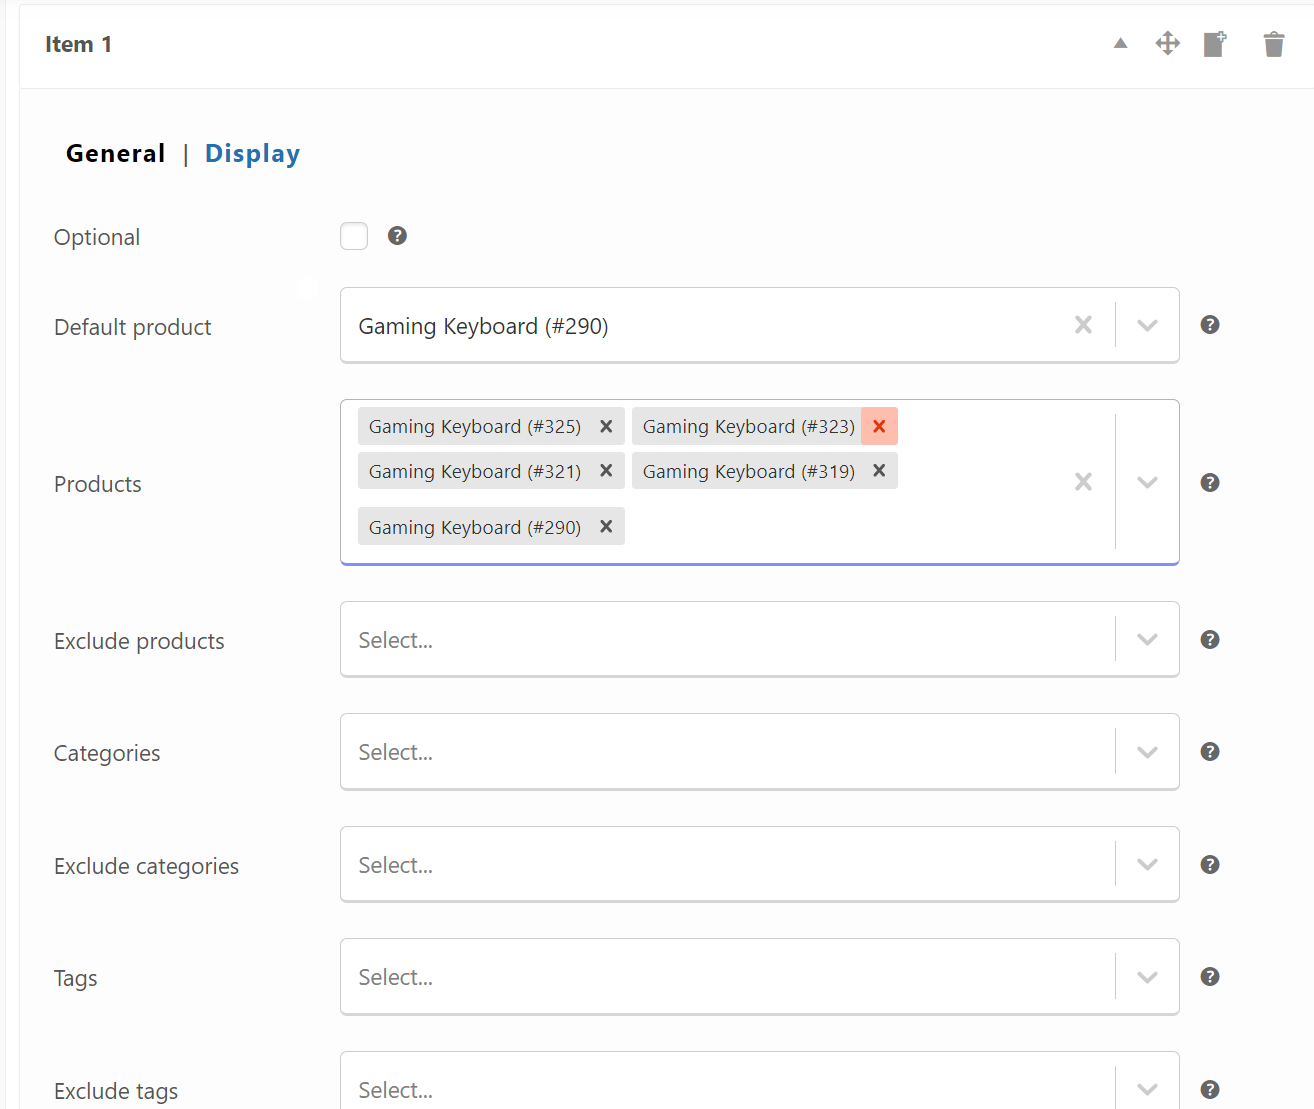The width and height of the screenshot is (1314, 1109).
Task: Remove Gaming Keyboard (#323) from Products
Action: (879, 426)
